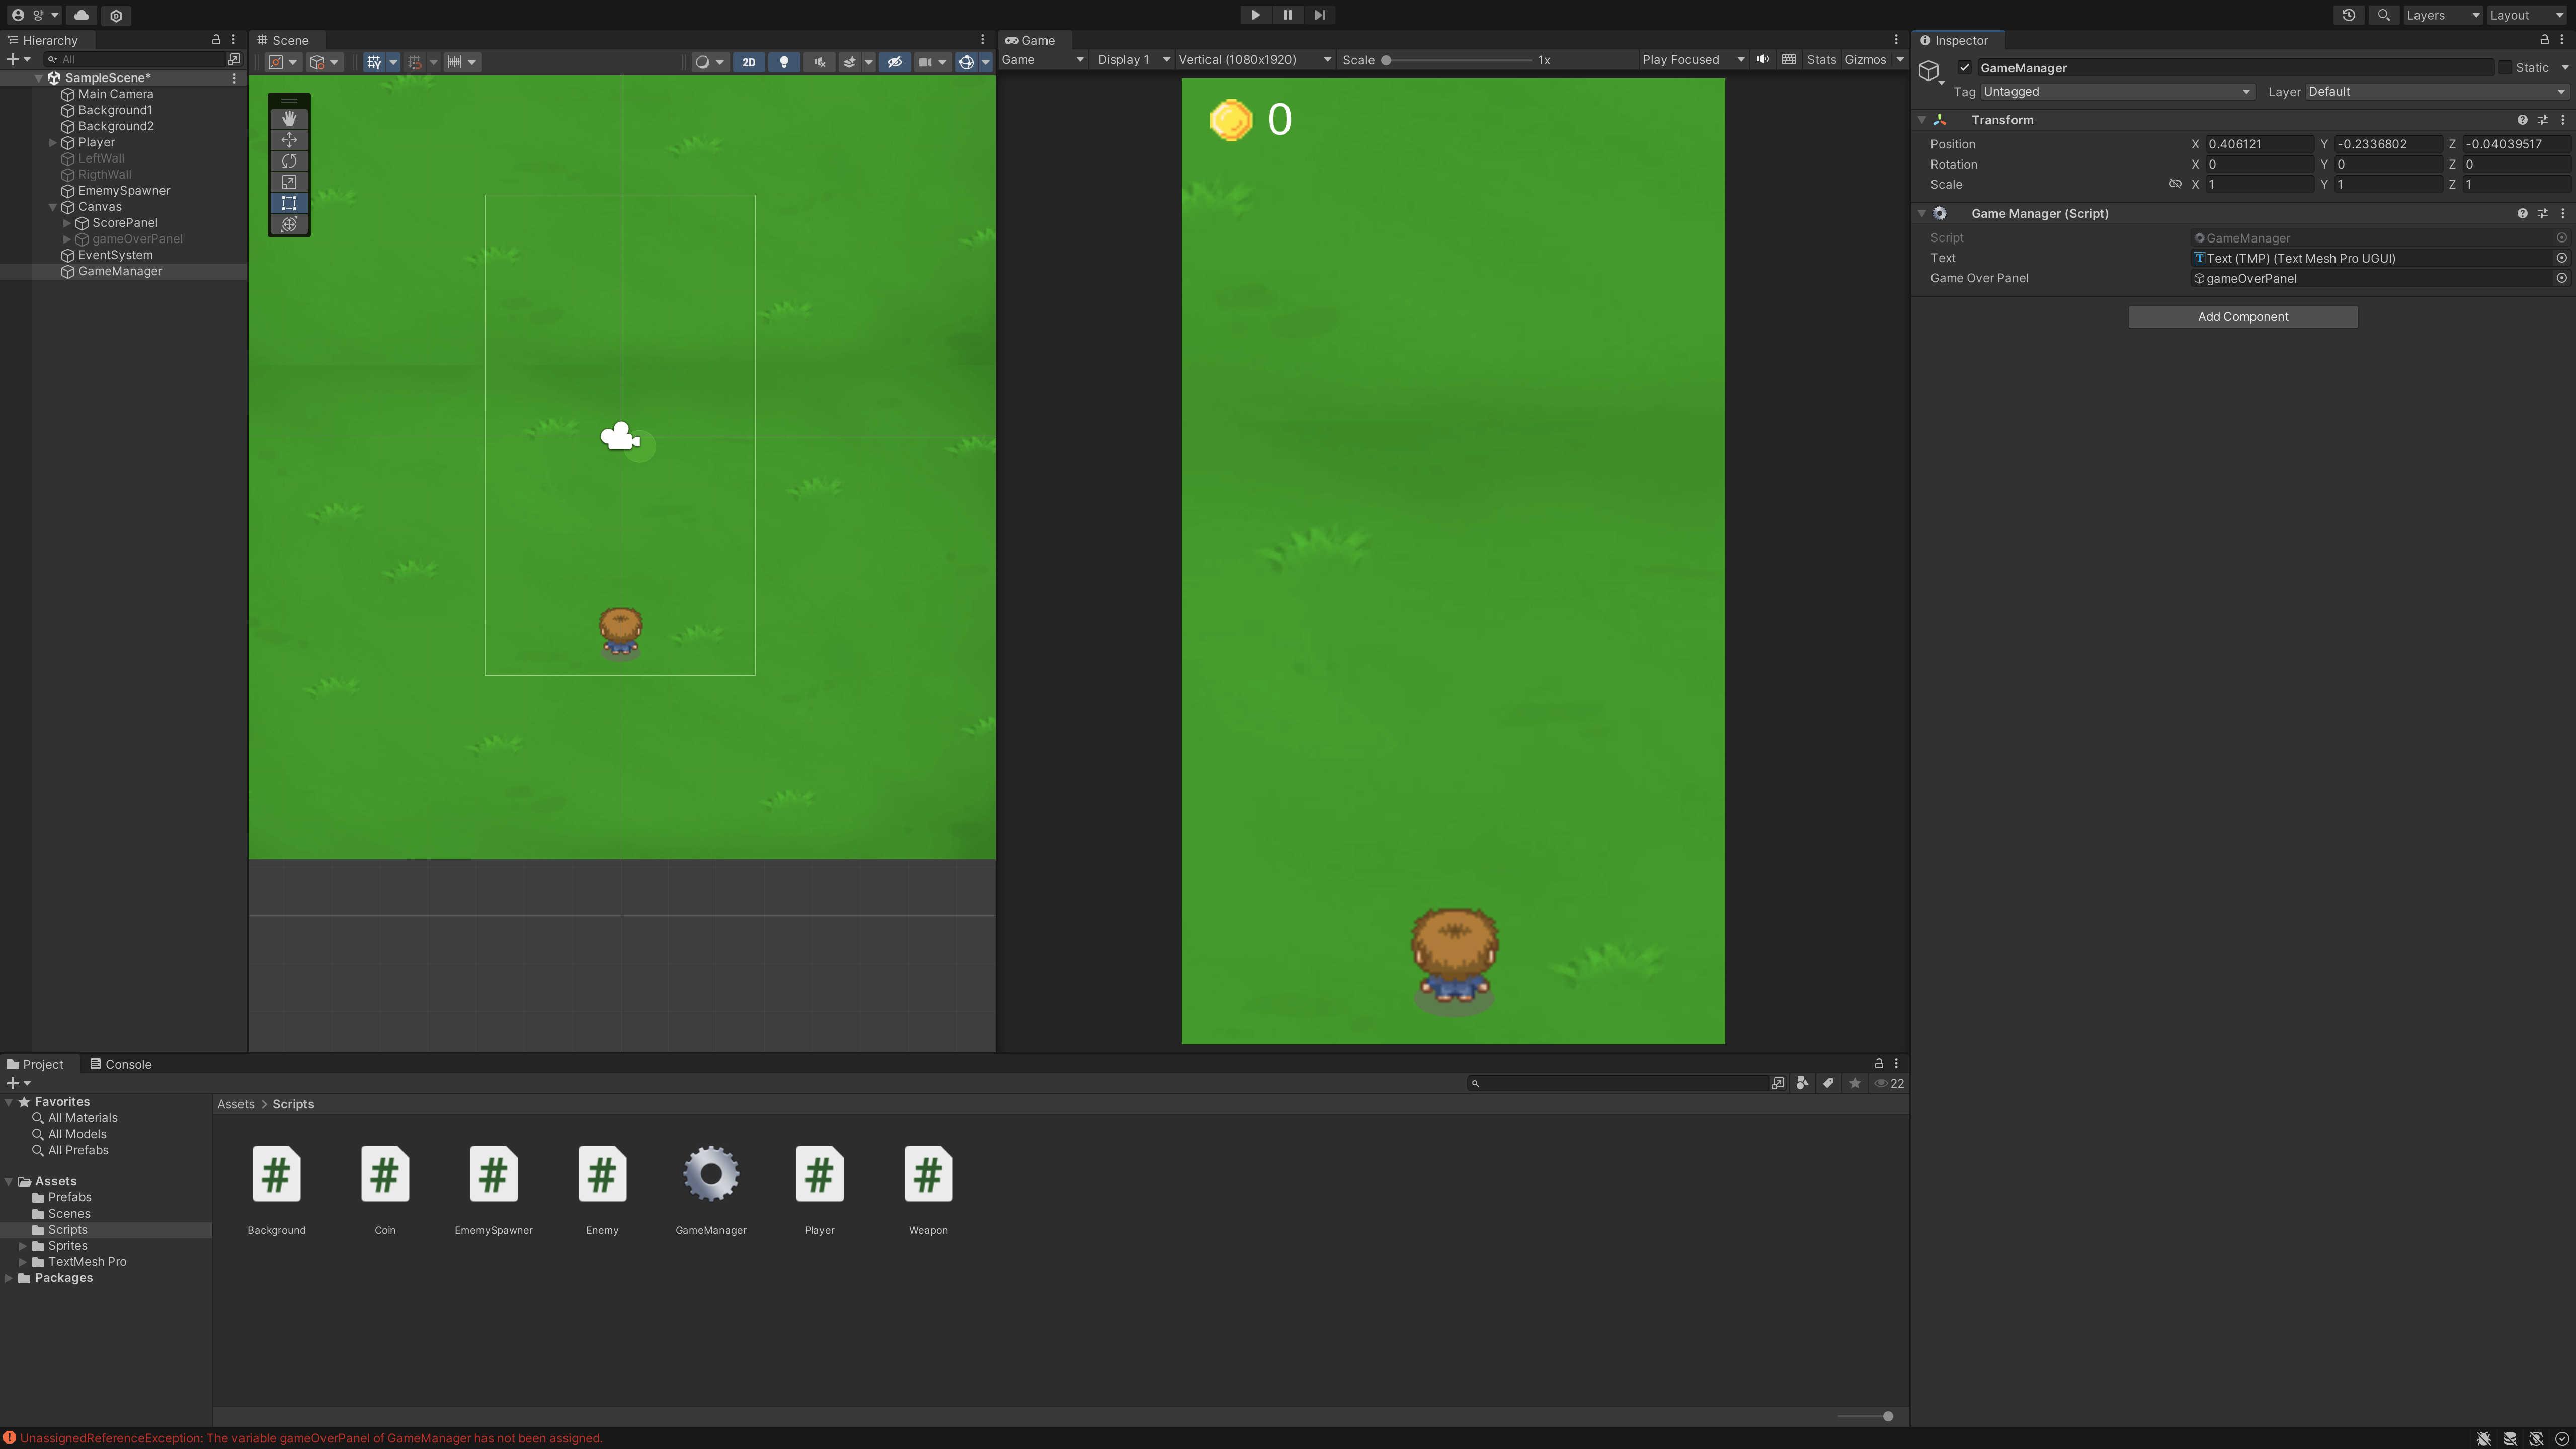
Task: Select the Rotate tool in Scene toolbar
Action: (x=289, y=161)
